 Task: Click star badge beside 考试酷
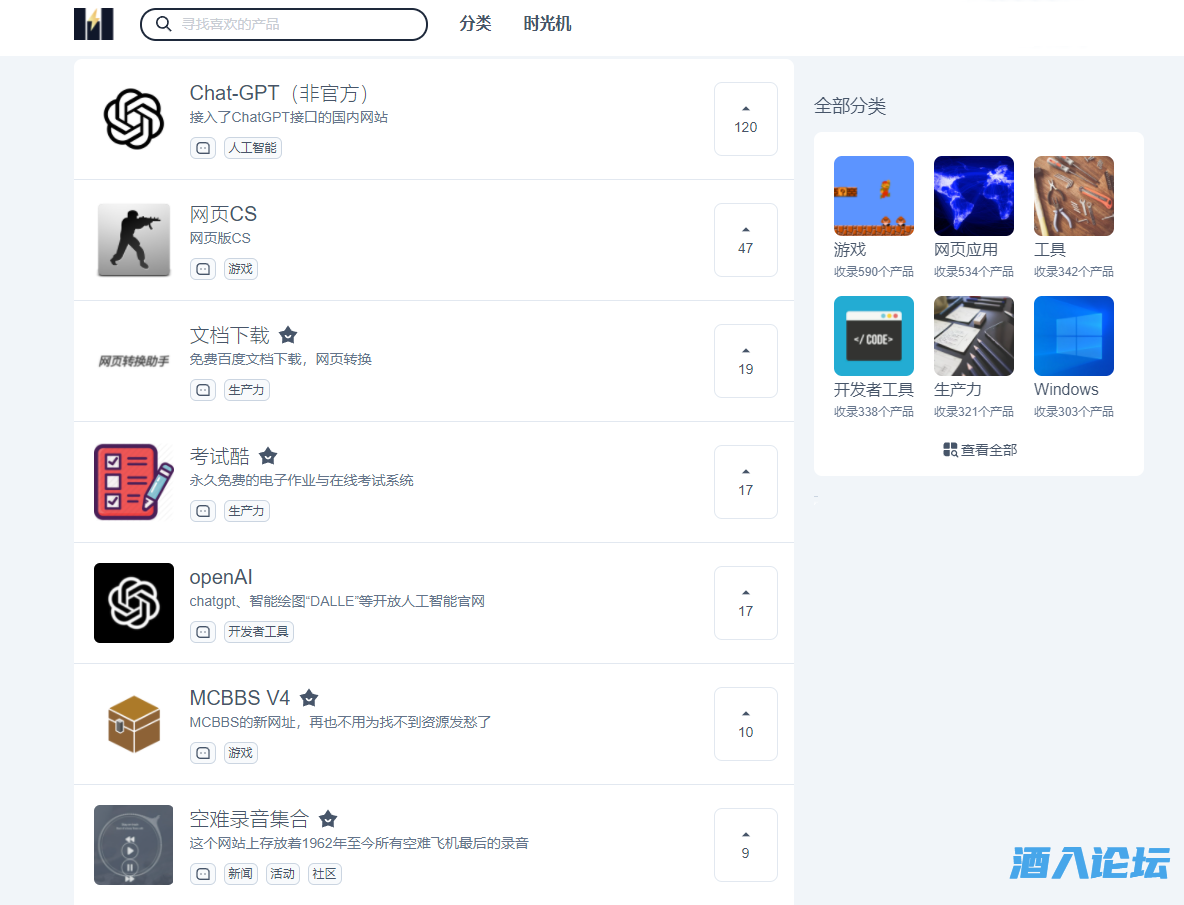(268, 456)
